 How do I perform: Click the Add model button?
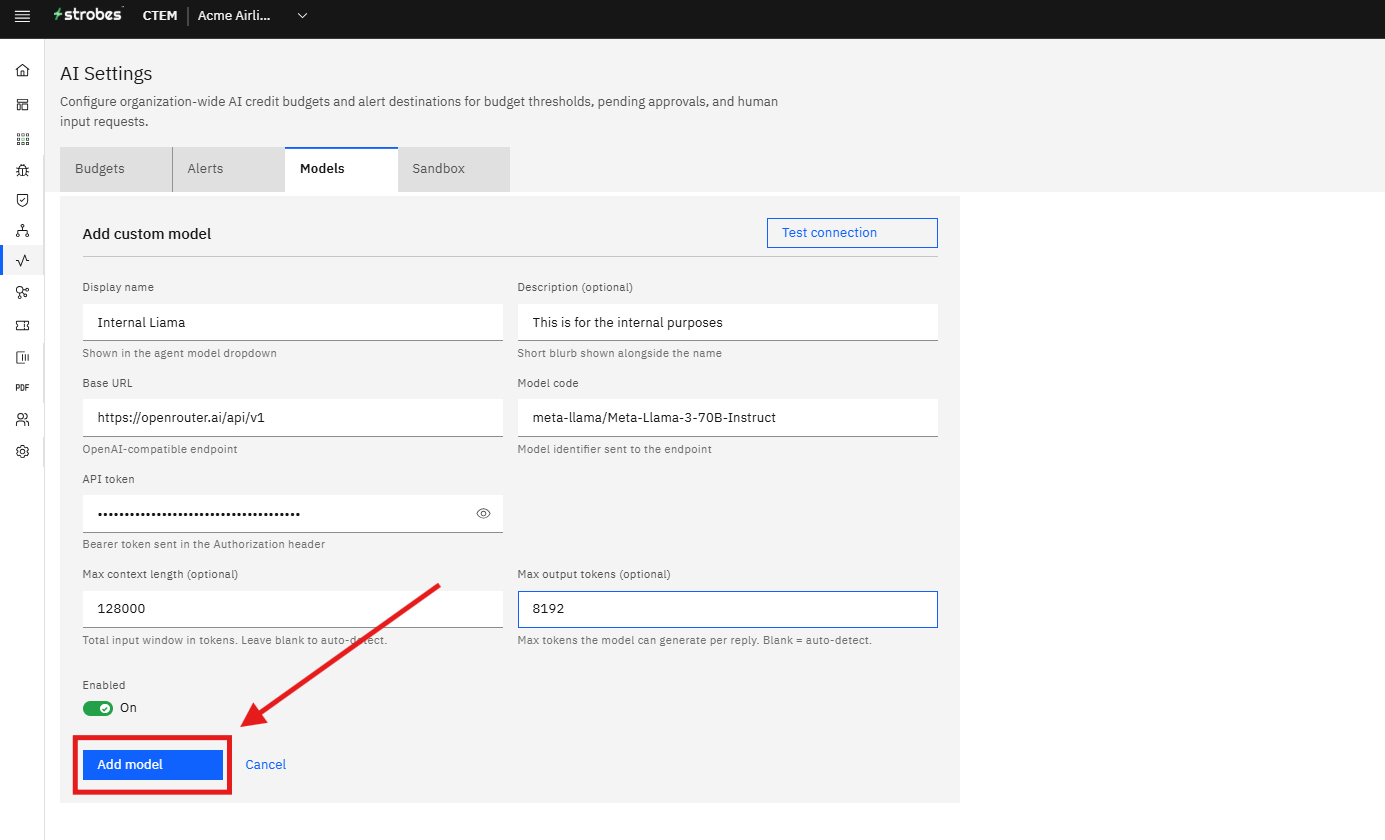[x=153, y=765]
